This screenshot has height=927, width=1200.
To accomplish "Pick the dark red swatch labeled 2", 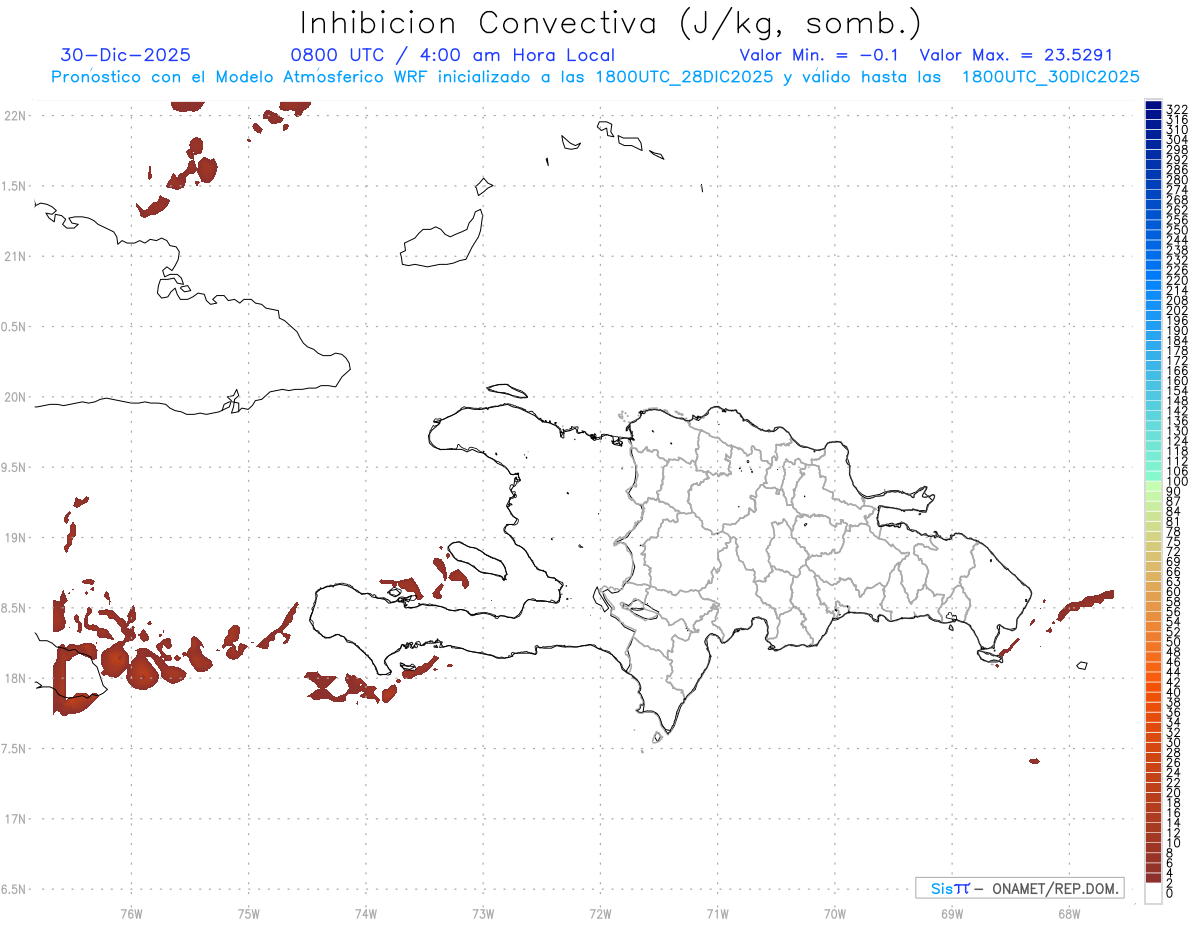I will (x=1153, y=879).
